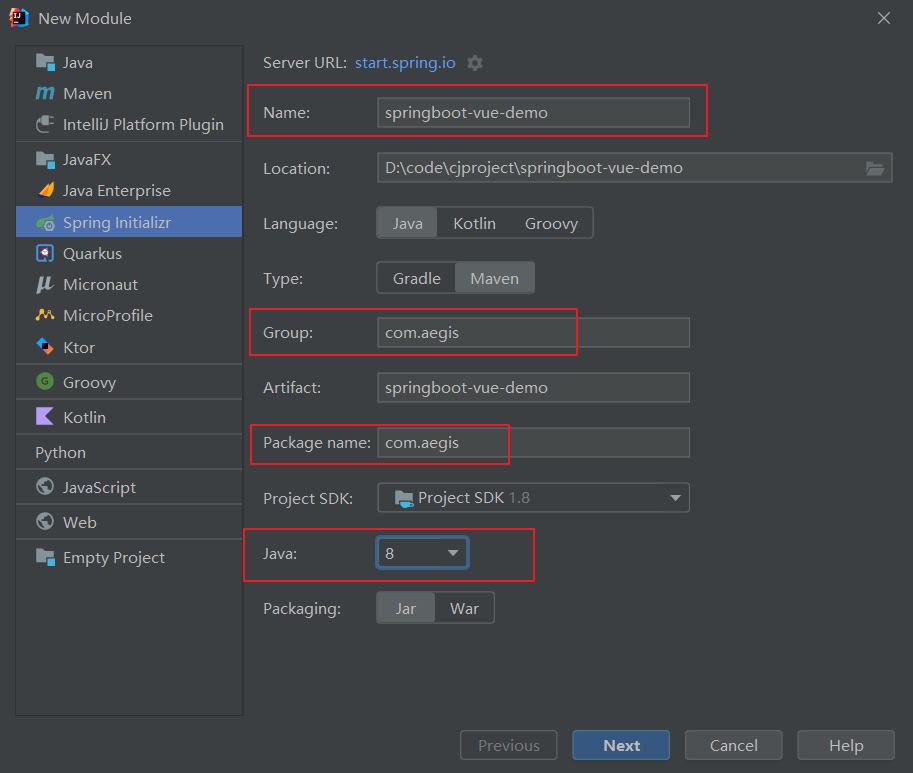
Task: Select Groovy language option
Action: [551, 224]
